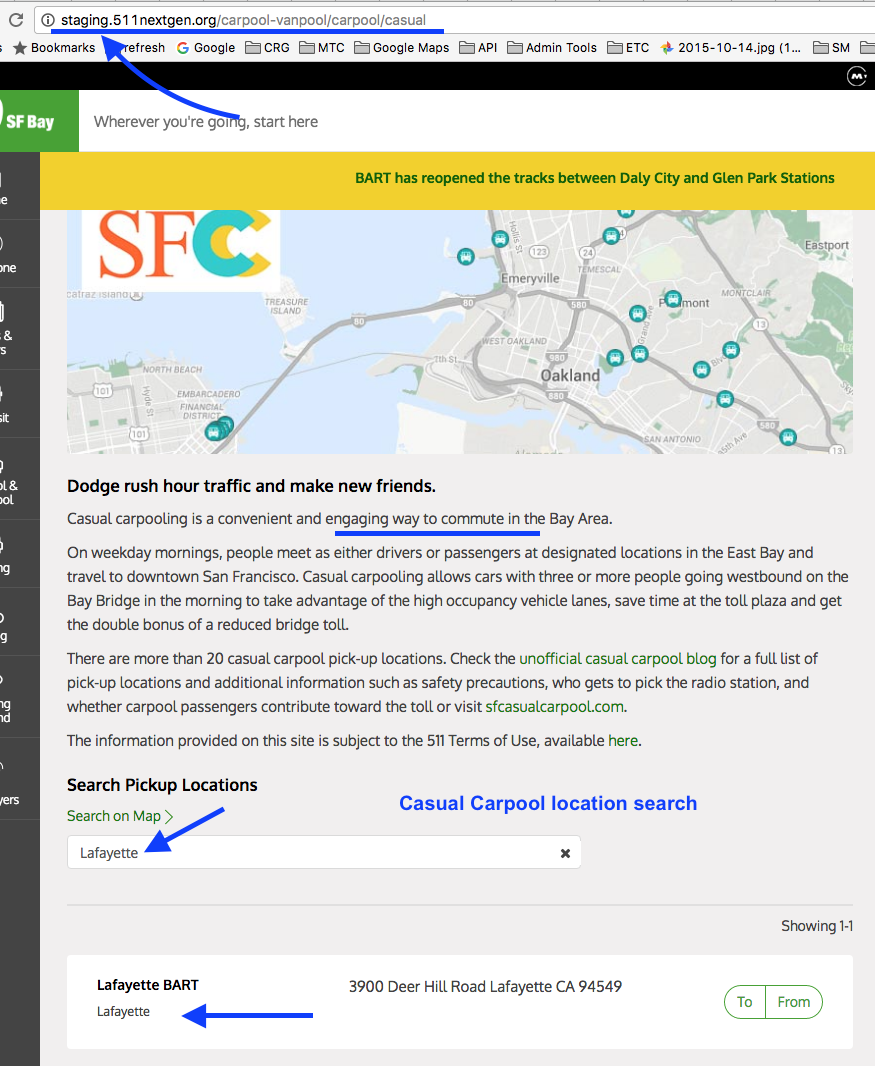
Task: Select the carpool marker near route 24 shield
Action: [x=611, y=236]
